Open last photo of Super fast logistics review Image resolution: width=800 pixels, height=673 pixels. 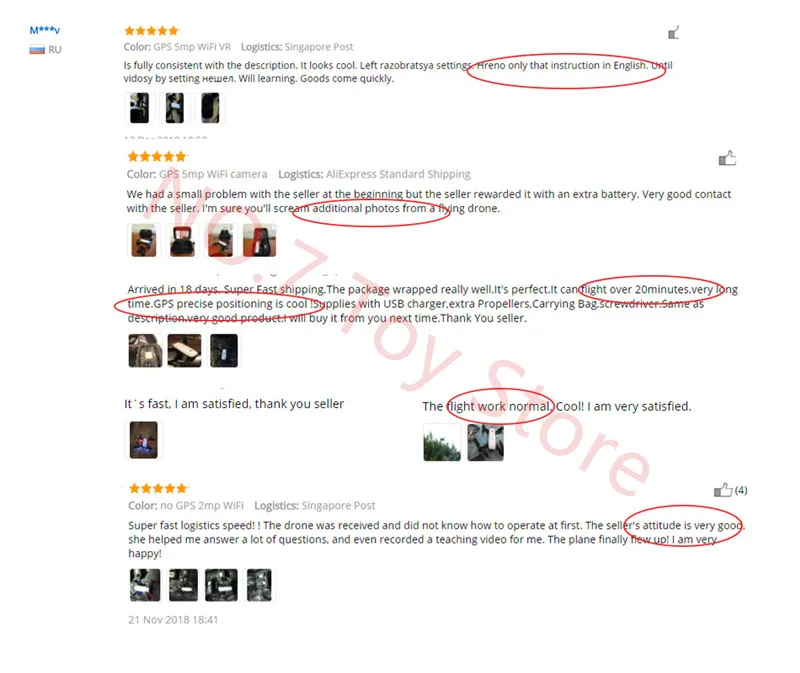(x=259, y=585)
